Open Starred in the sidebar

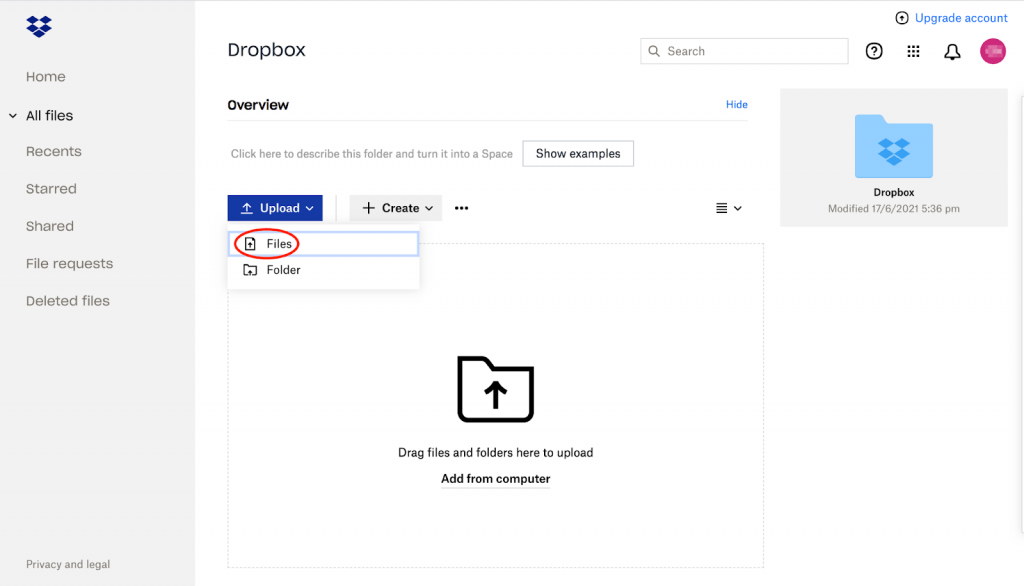tap(51, 189)
